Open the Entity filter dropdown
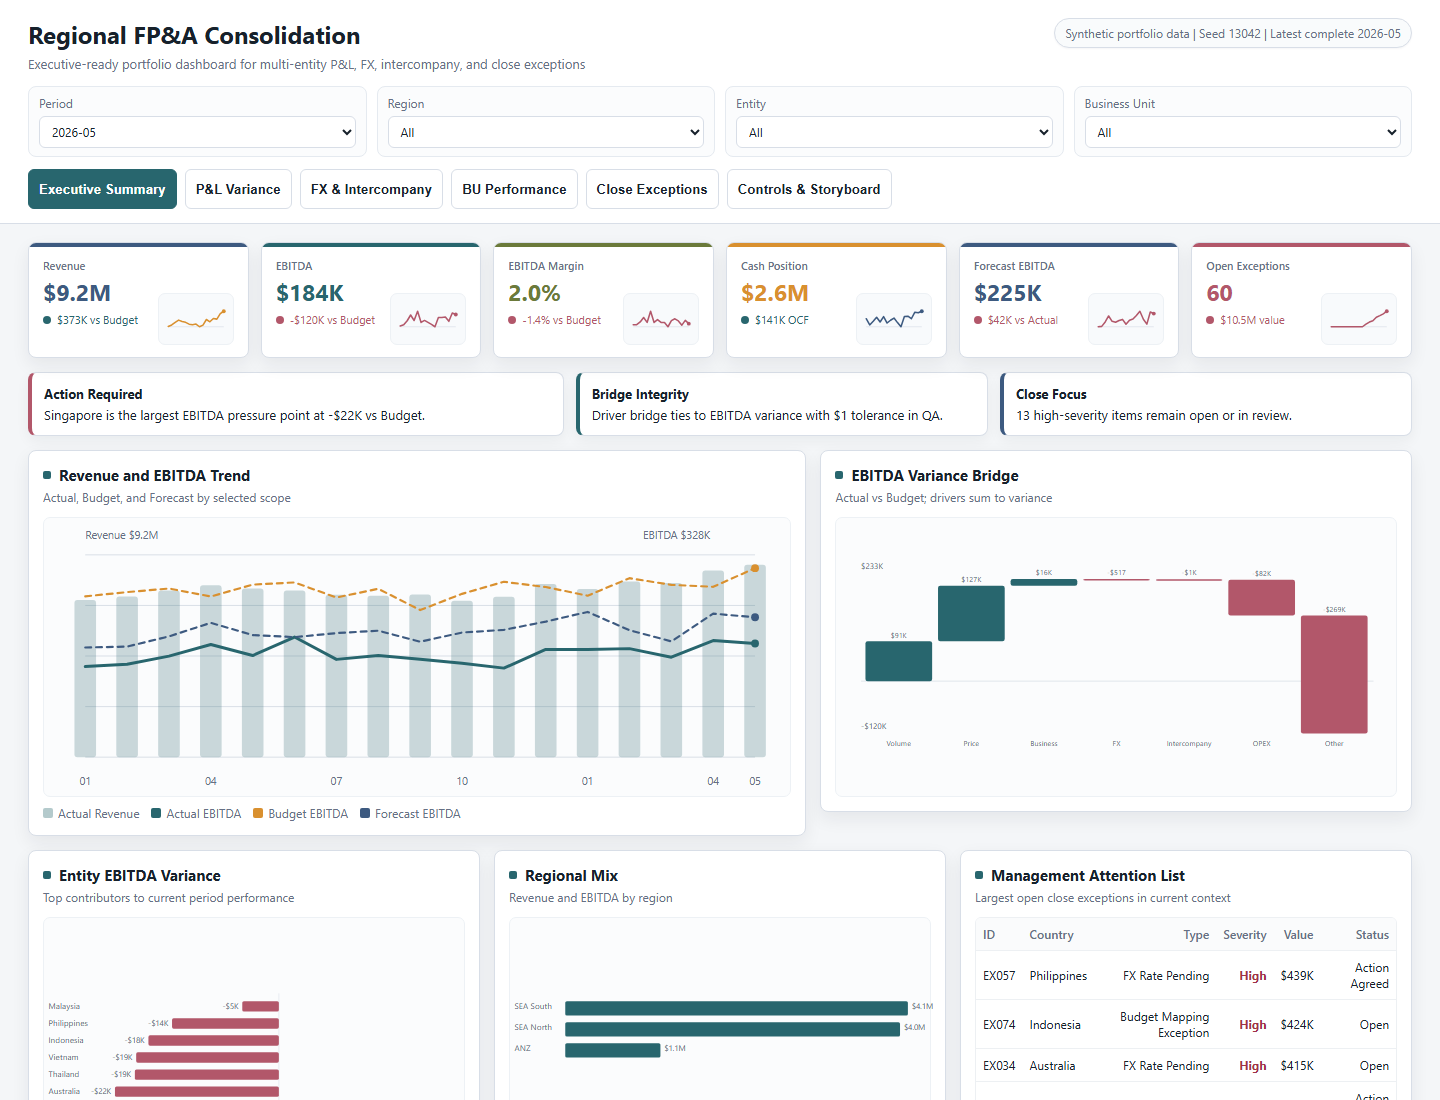Viewport: 1440px width, 1100px height. pos(894,132)
